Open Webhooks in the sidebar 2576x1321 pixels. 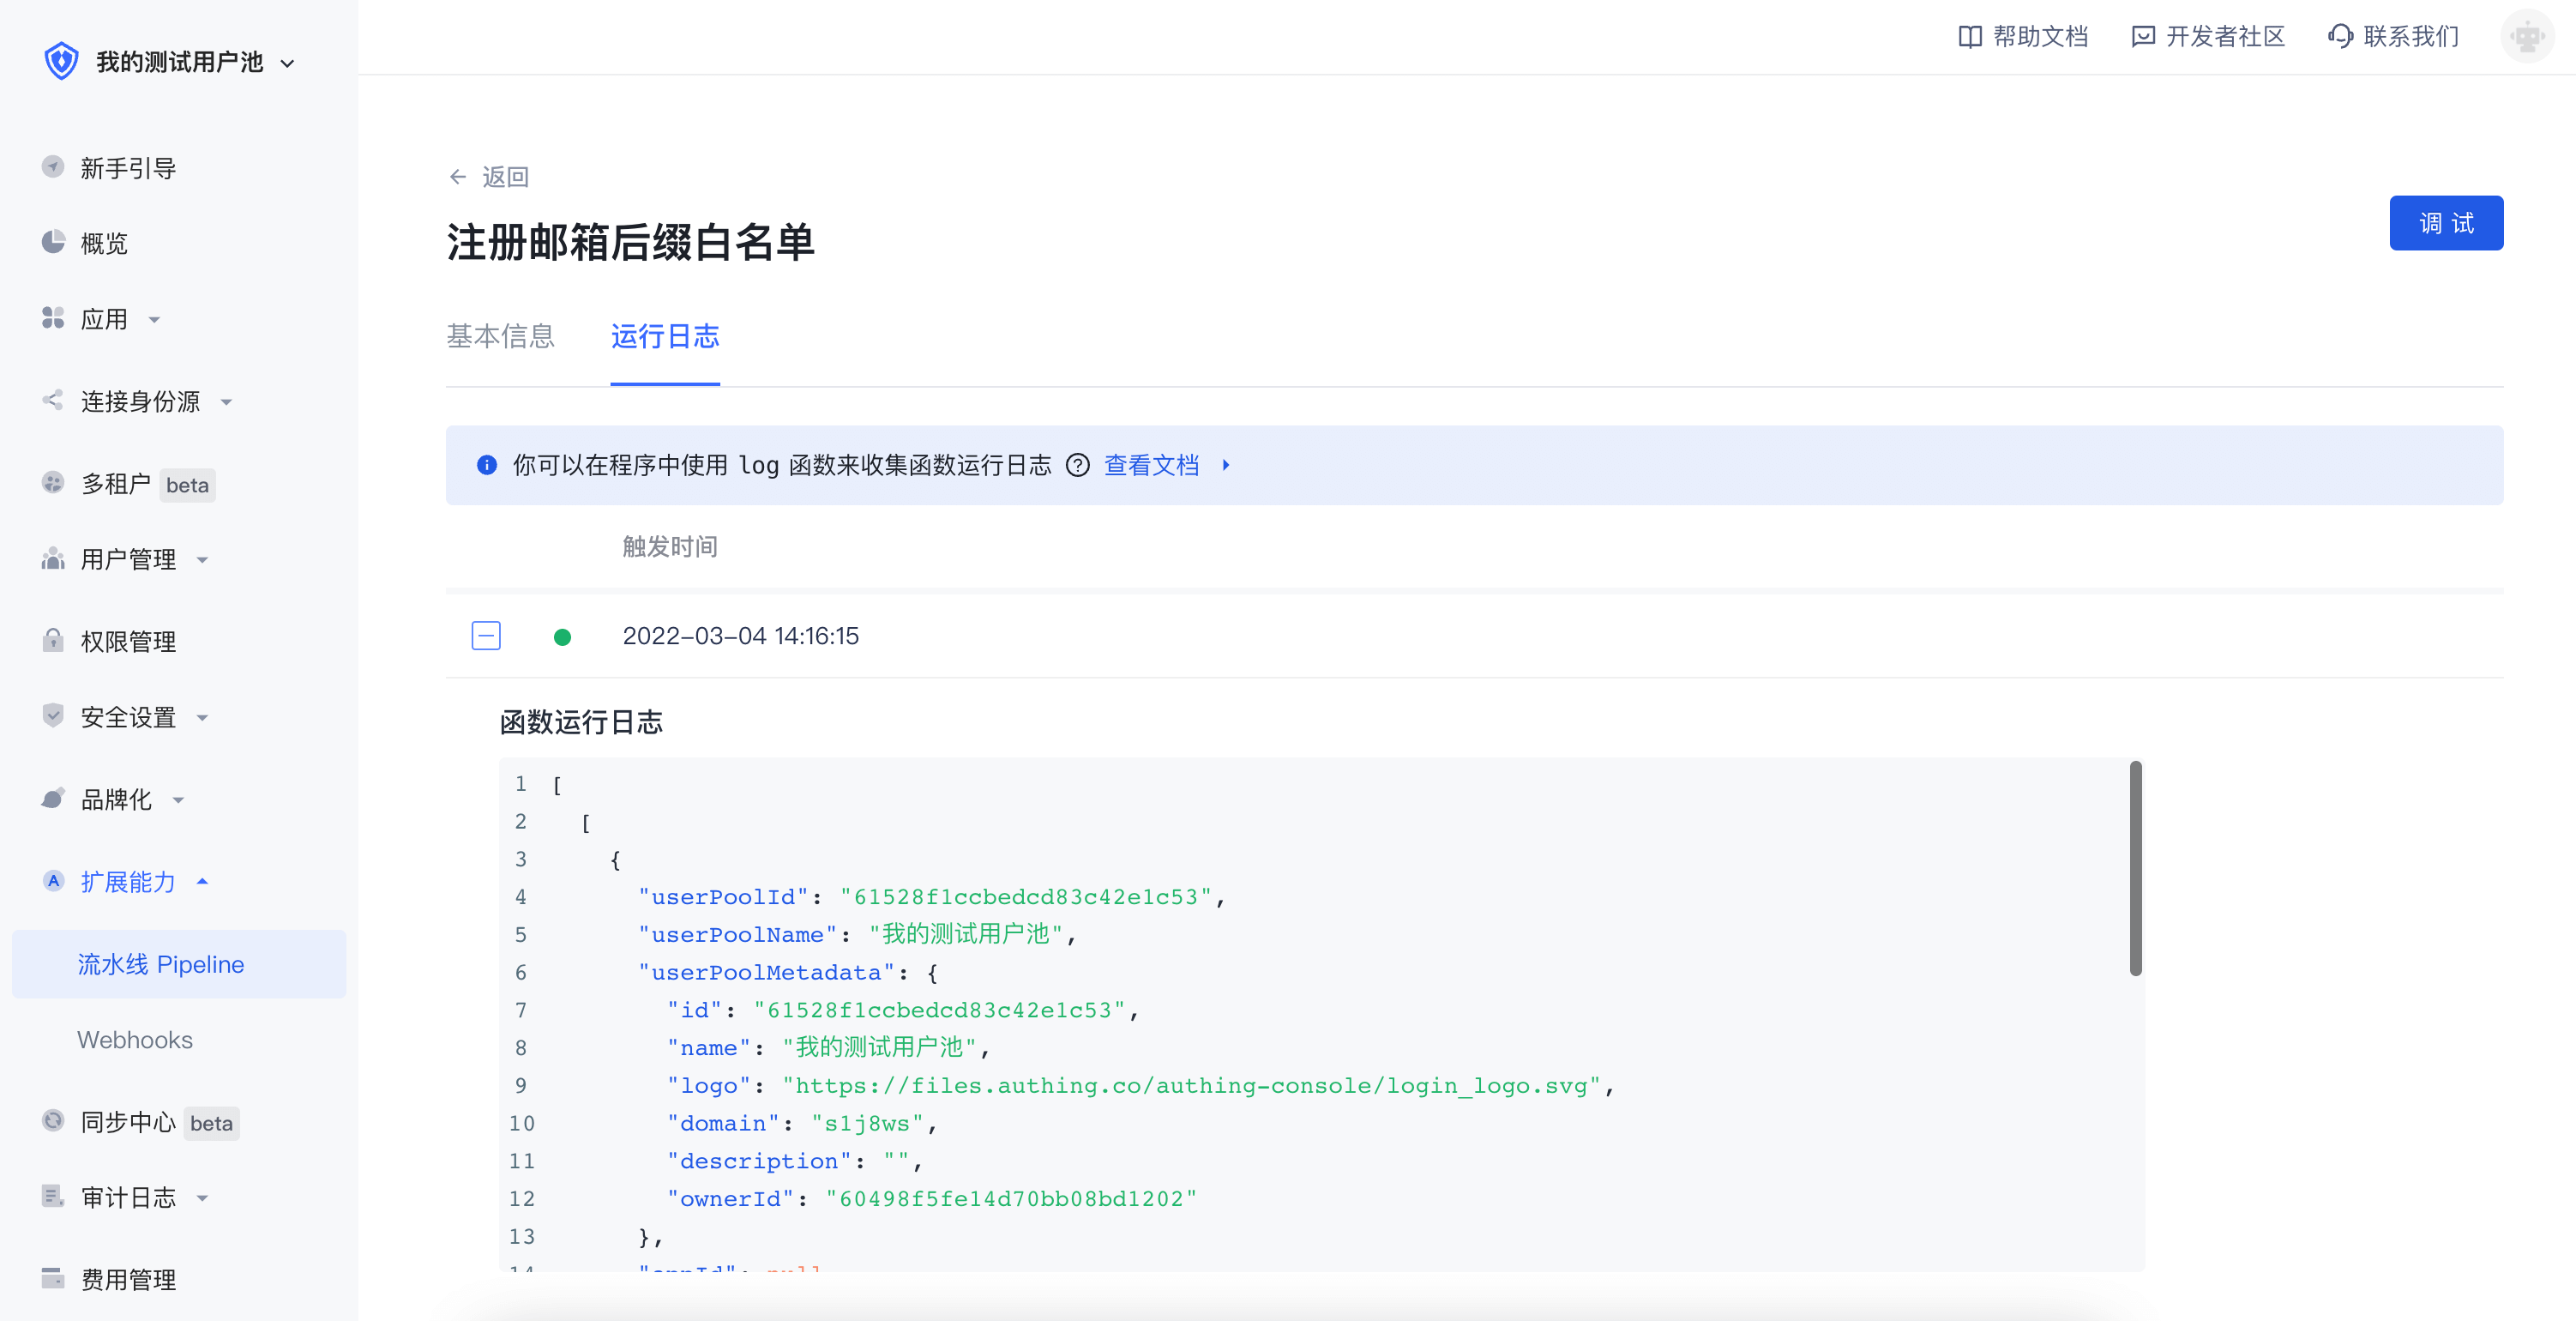coord(135,1040)
